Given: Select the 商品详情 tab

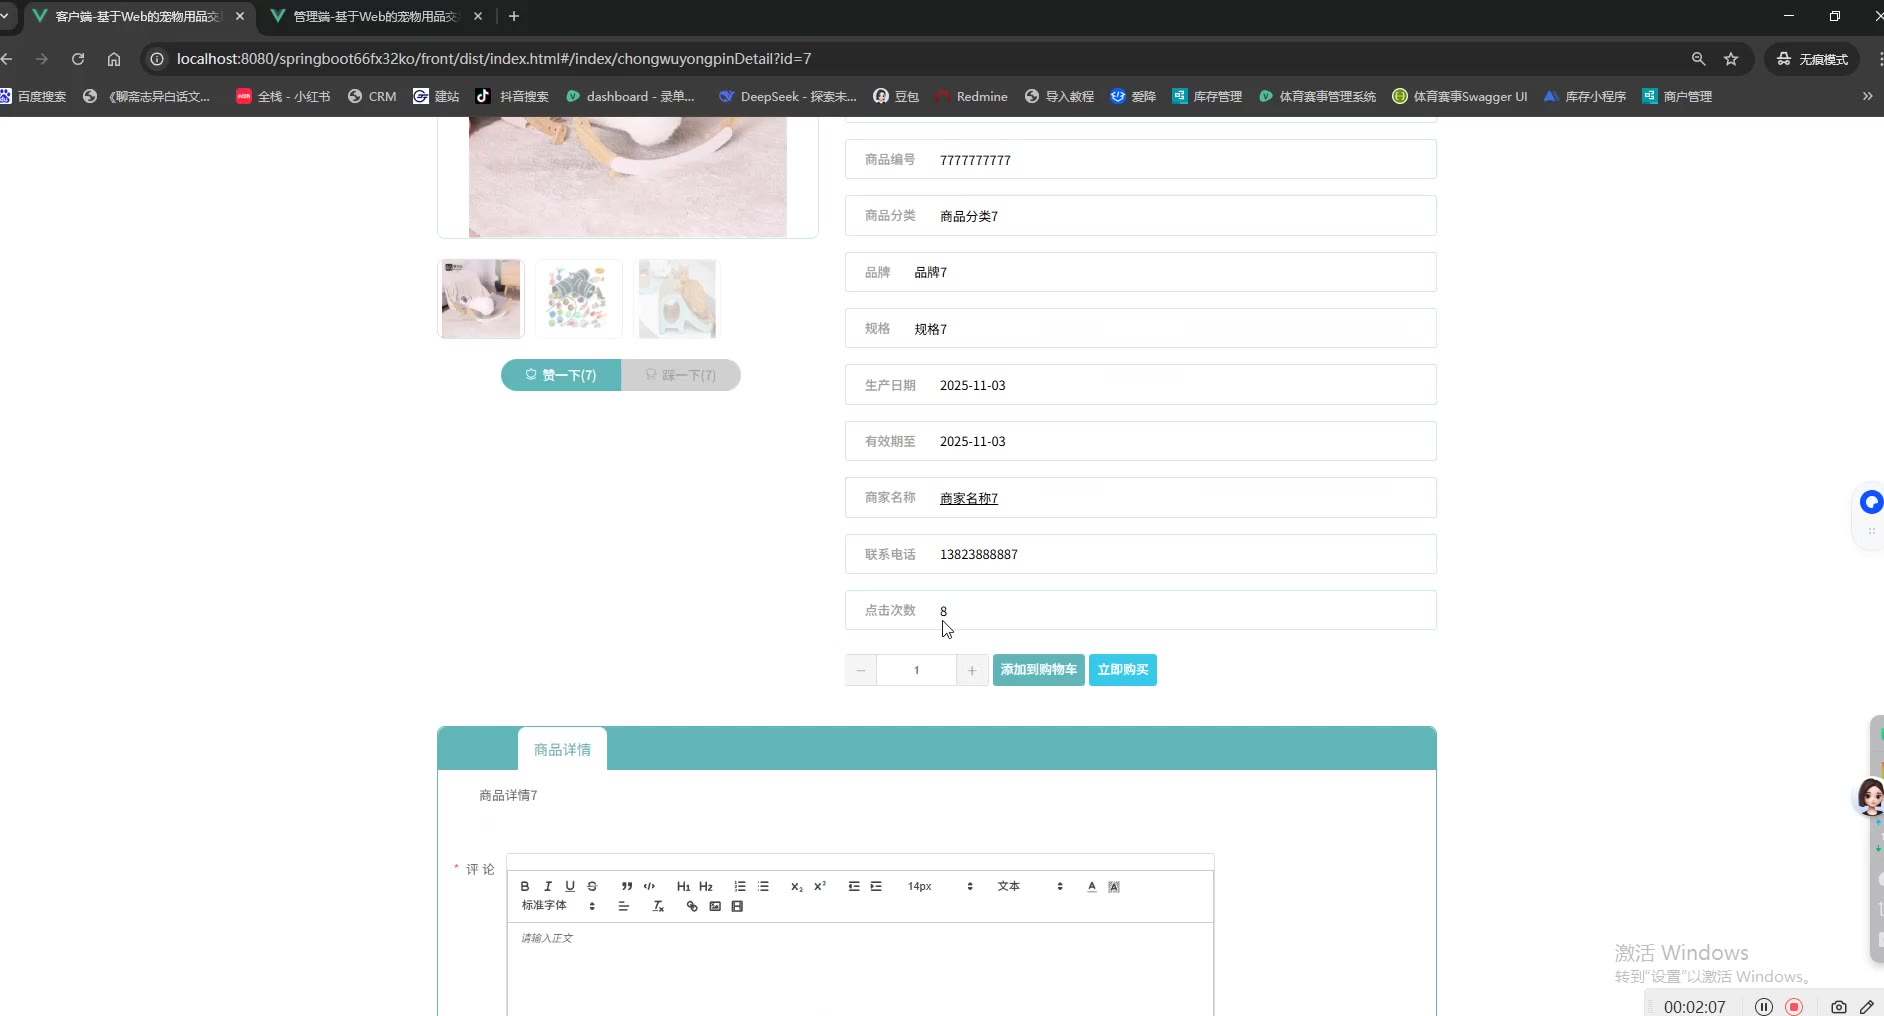Looking at the screenshot, I should (x=562, y=749).
